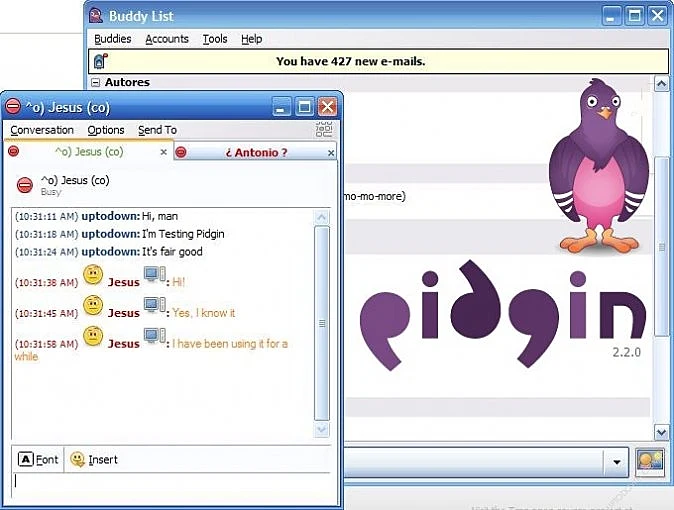Viewport: 674px width, 510px height.
Task: Click the mail icon beside new e-mails notice
Action: point(101,61)
